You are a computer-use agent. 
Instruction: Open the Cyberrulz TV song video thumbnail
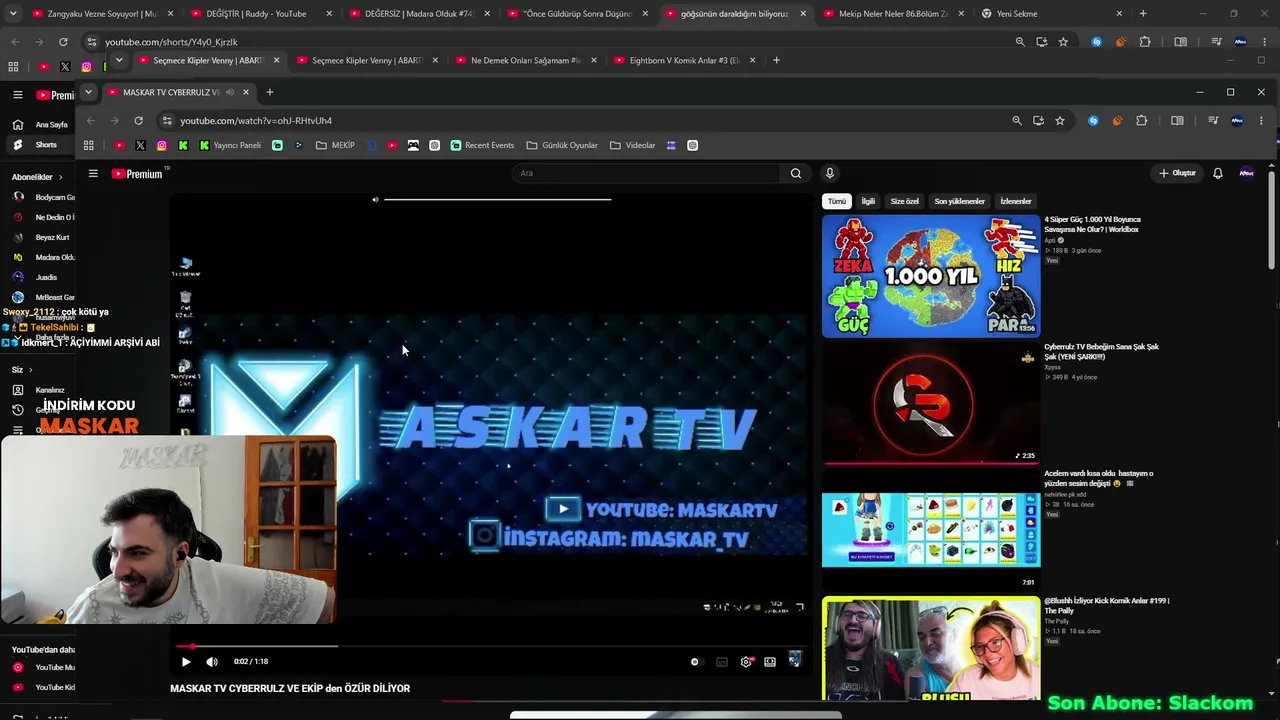point(931,404)
